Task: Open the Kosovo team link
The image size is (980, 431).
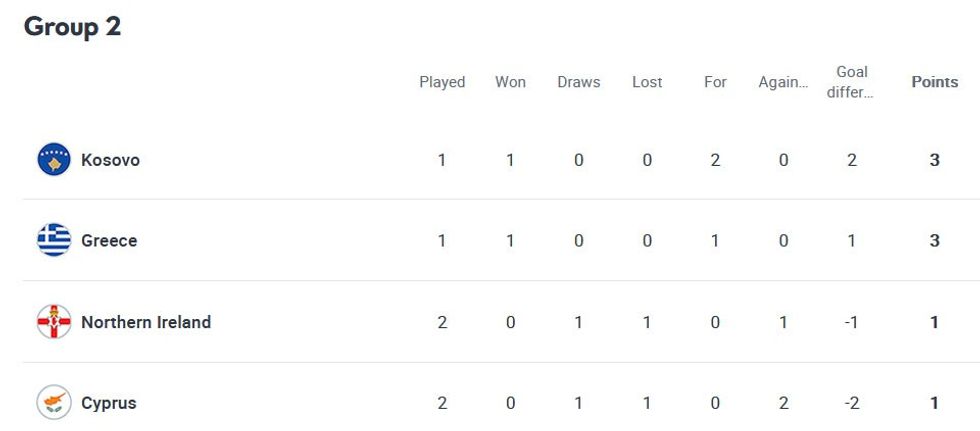Action: coord(110,160)
